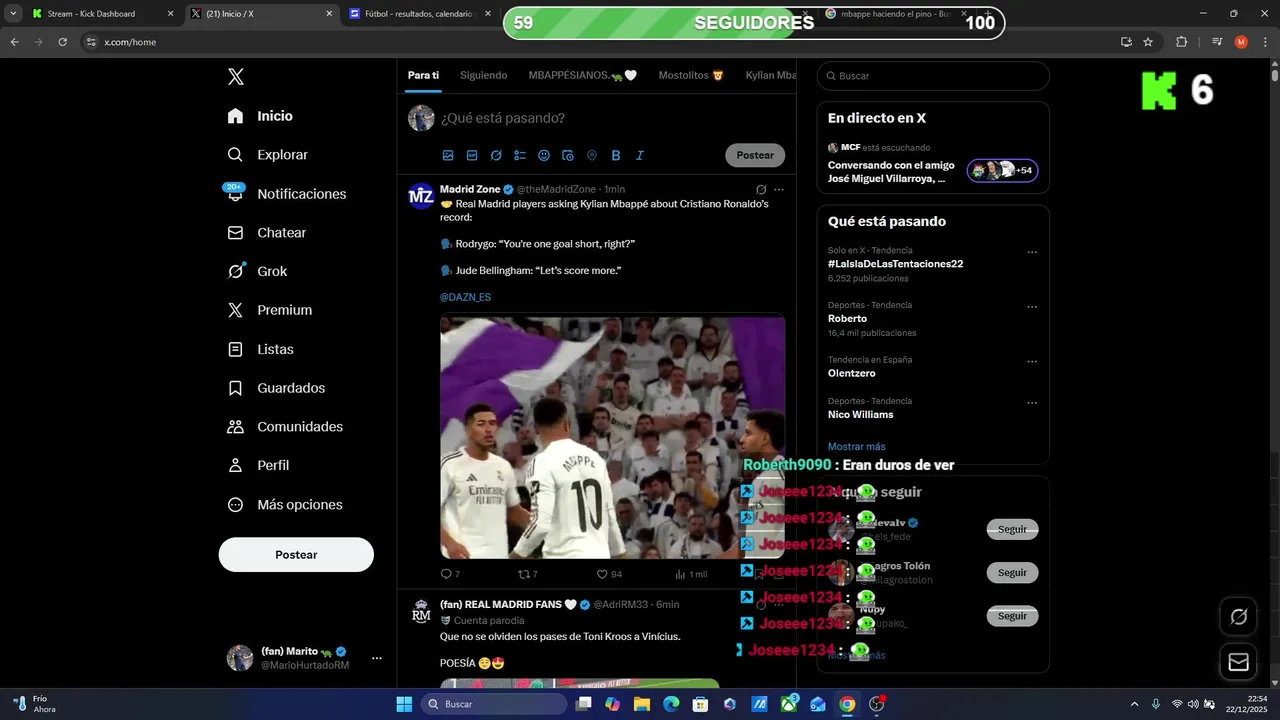1280x720 pixels.
Task: Open Premium in the sidebar
Action: click(269, 310)
